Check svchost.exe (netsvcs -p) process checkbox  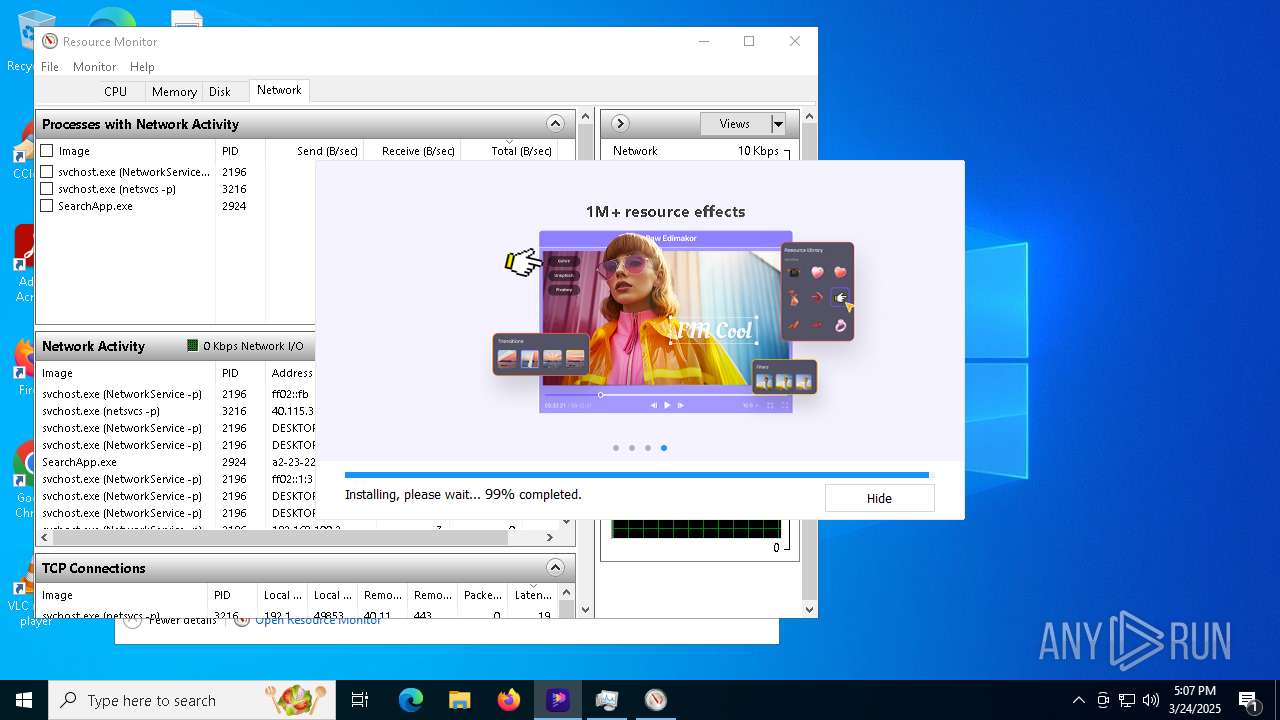(47, 189)
